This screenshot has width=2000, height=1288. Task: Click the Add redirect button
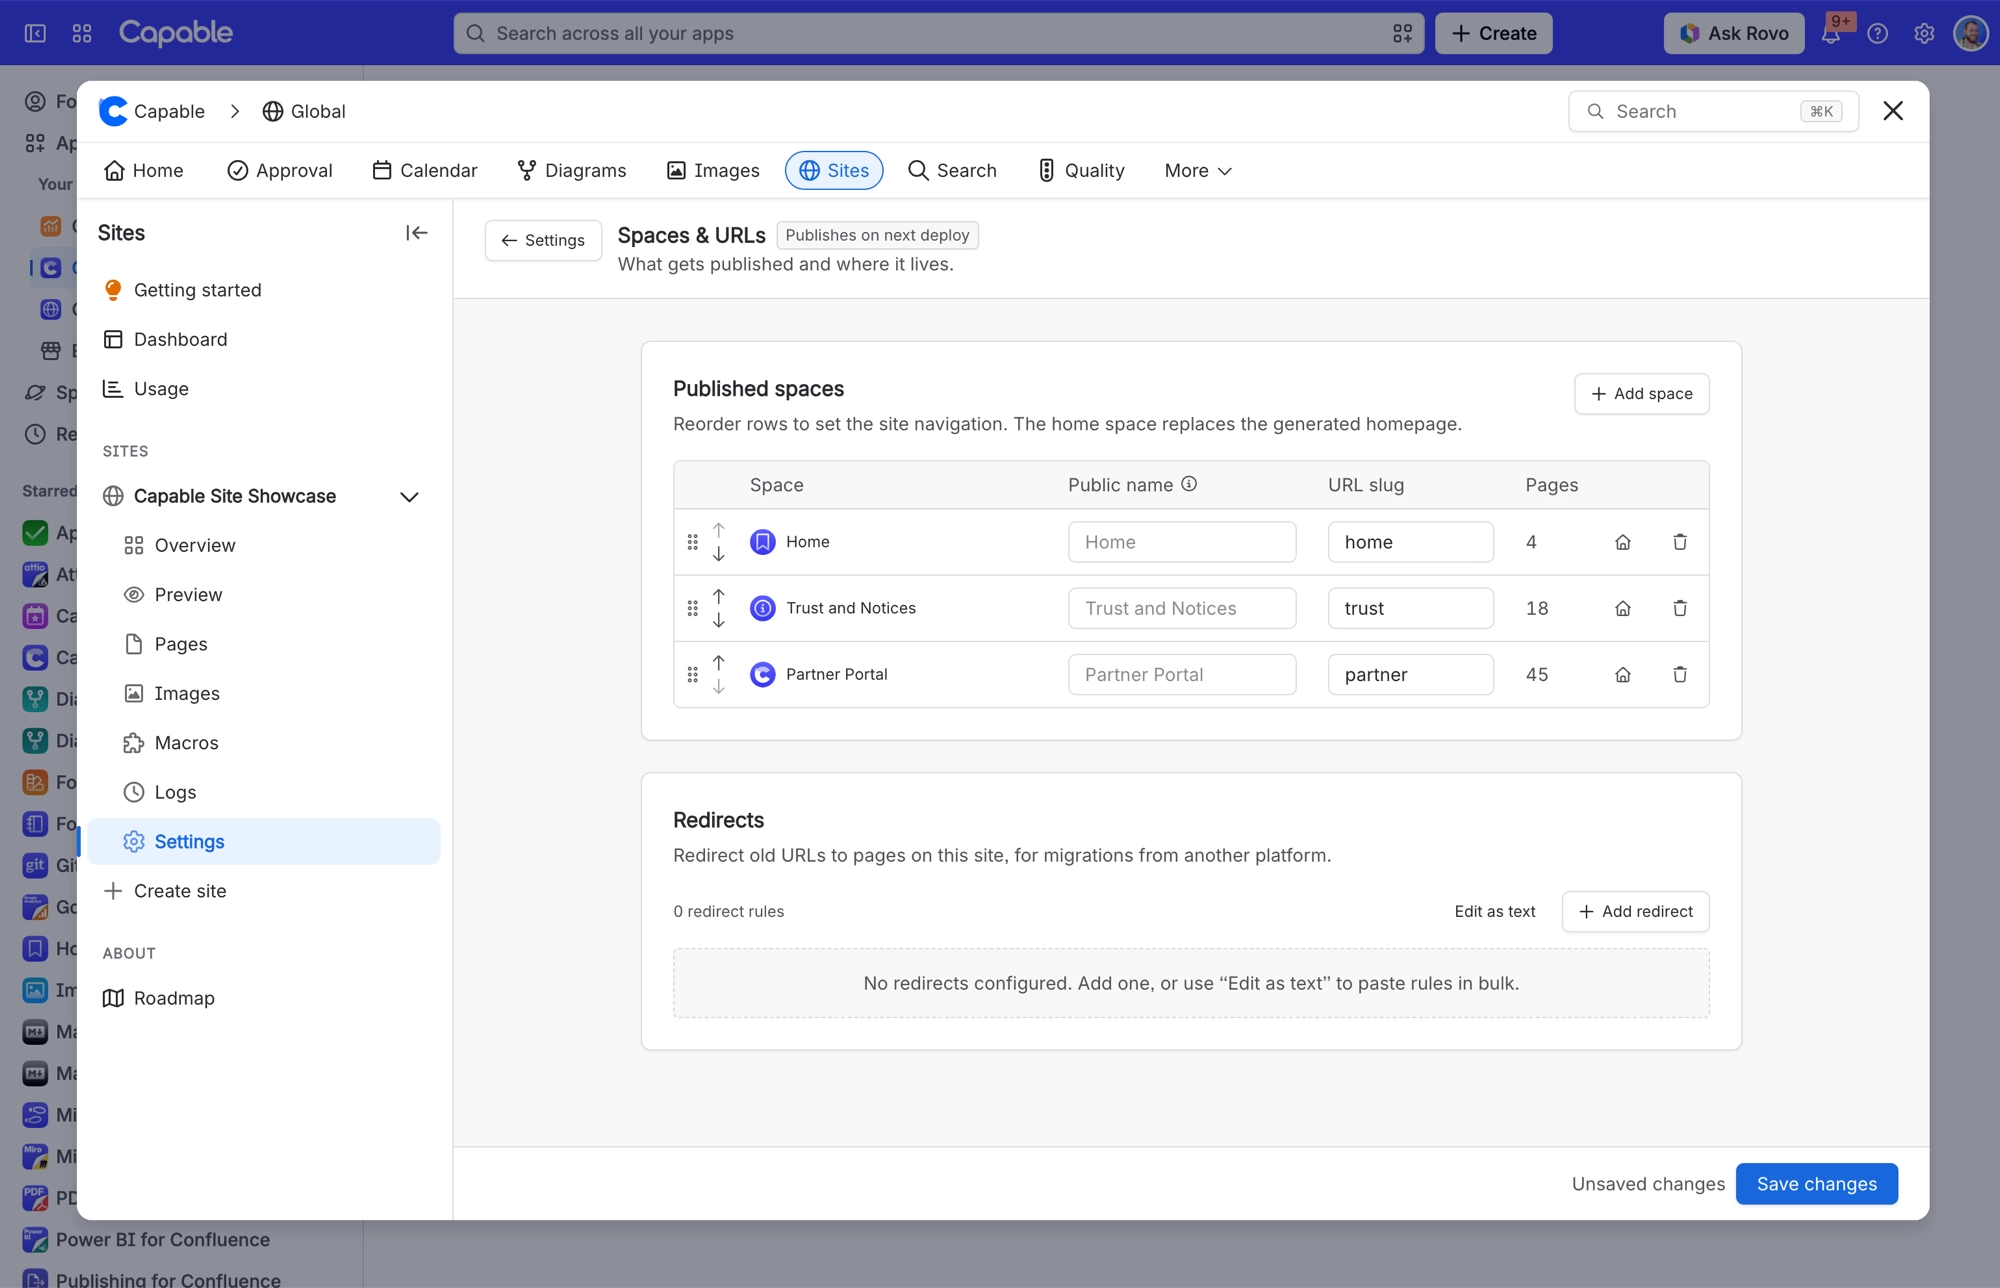[x=1635, y=912]
